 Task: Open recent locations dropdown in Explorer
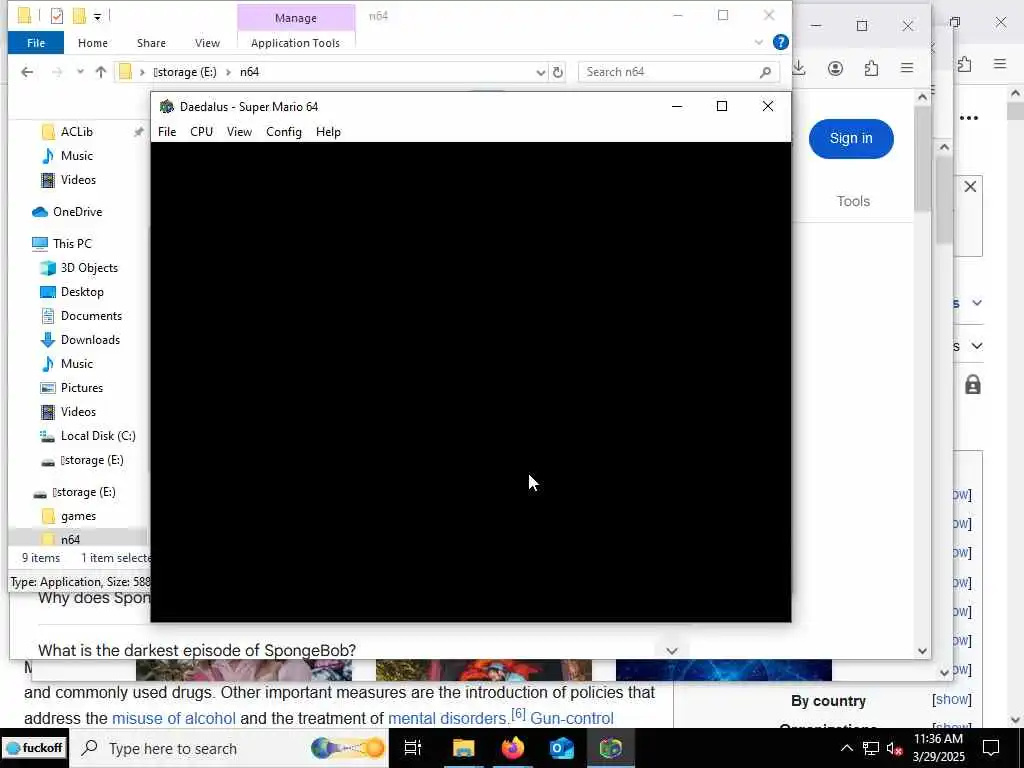pos(80,72)
